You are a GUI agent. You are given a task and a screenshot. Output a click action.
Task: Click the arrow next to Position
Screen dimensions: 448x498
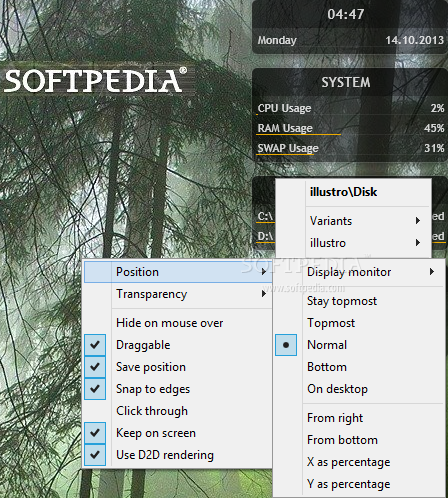pyautogui.click(x=264, y=272)
